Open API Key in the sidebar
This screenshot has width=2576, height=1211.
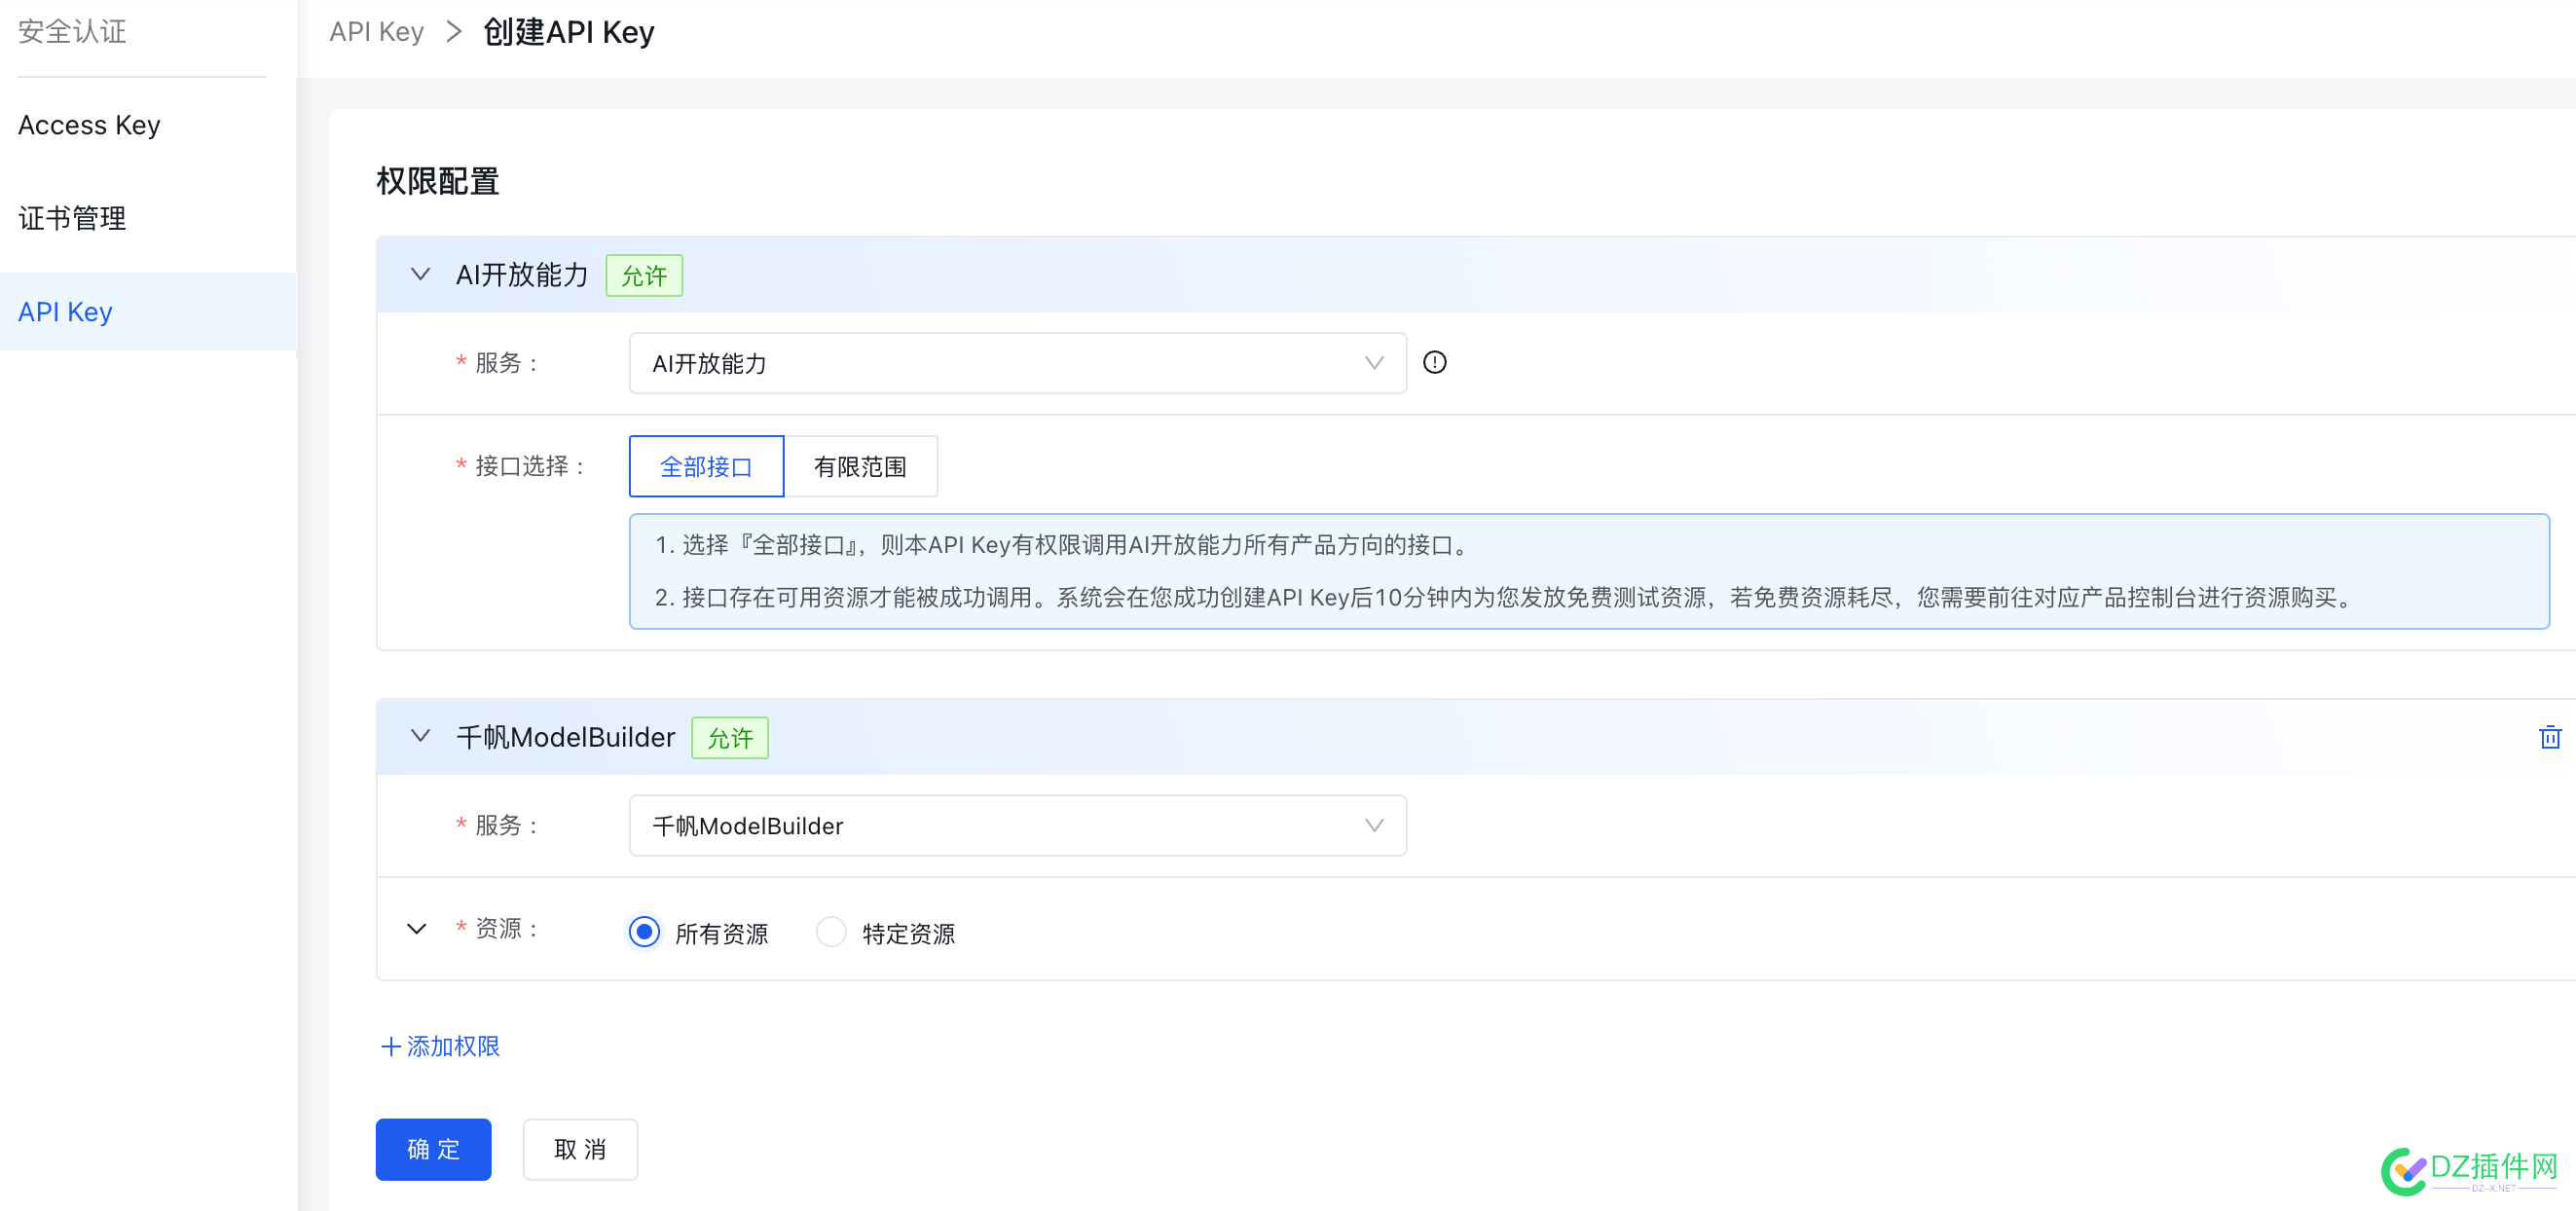click(148, 312)
